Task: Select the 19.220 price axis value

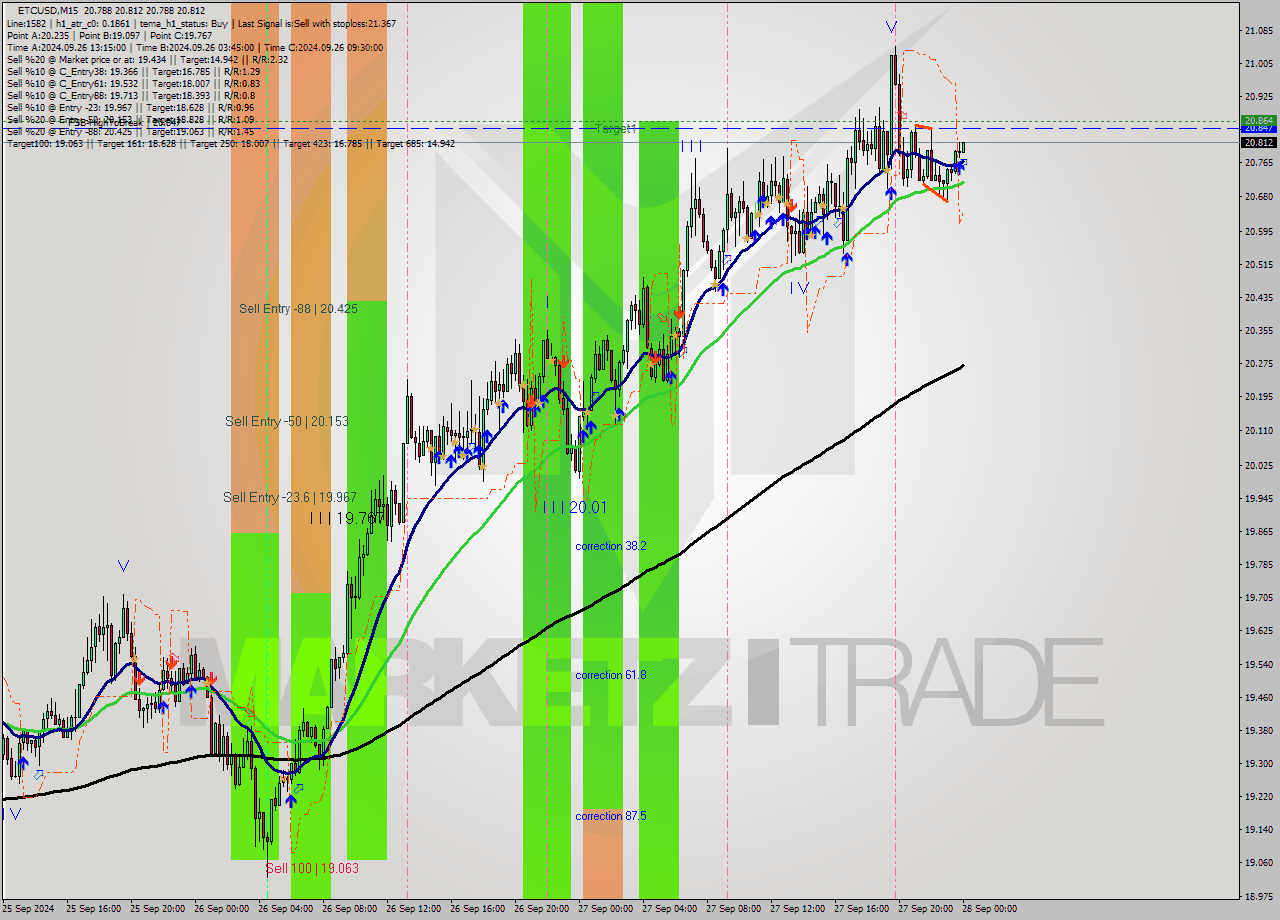Action: pos(1258,796)
